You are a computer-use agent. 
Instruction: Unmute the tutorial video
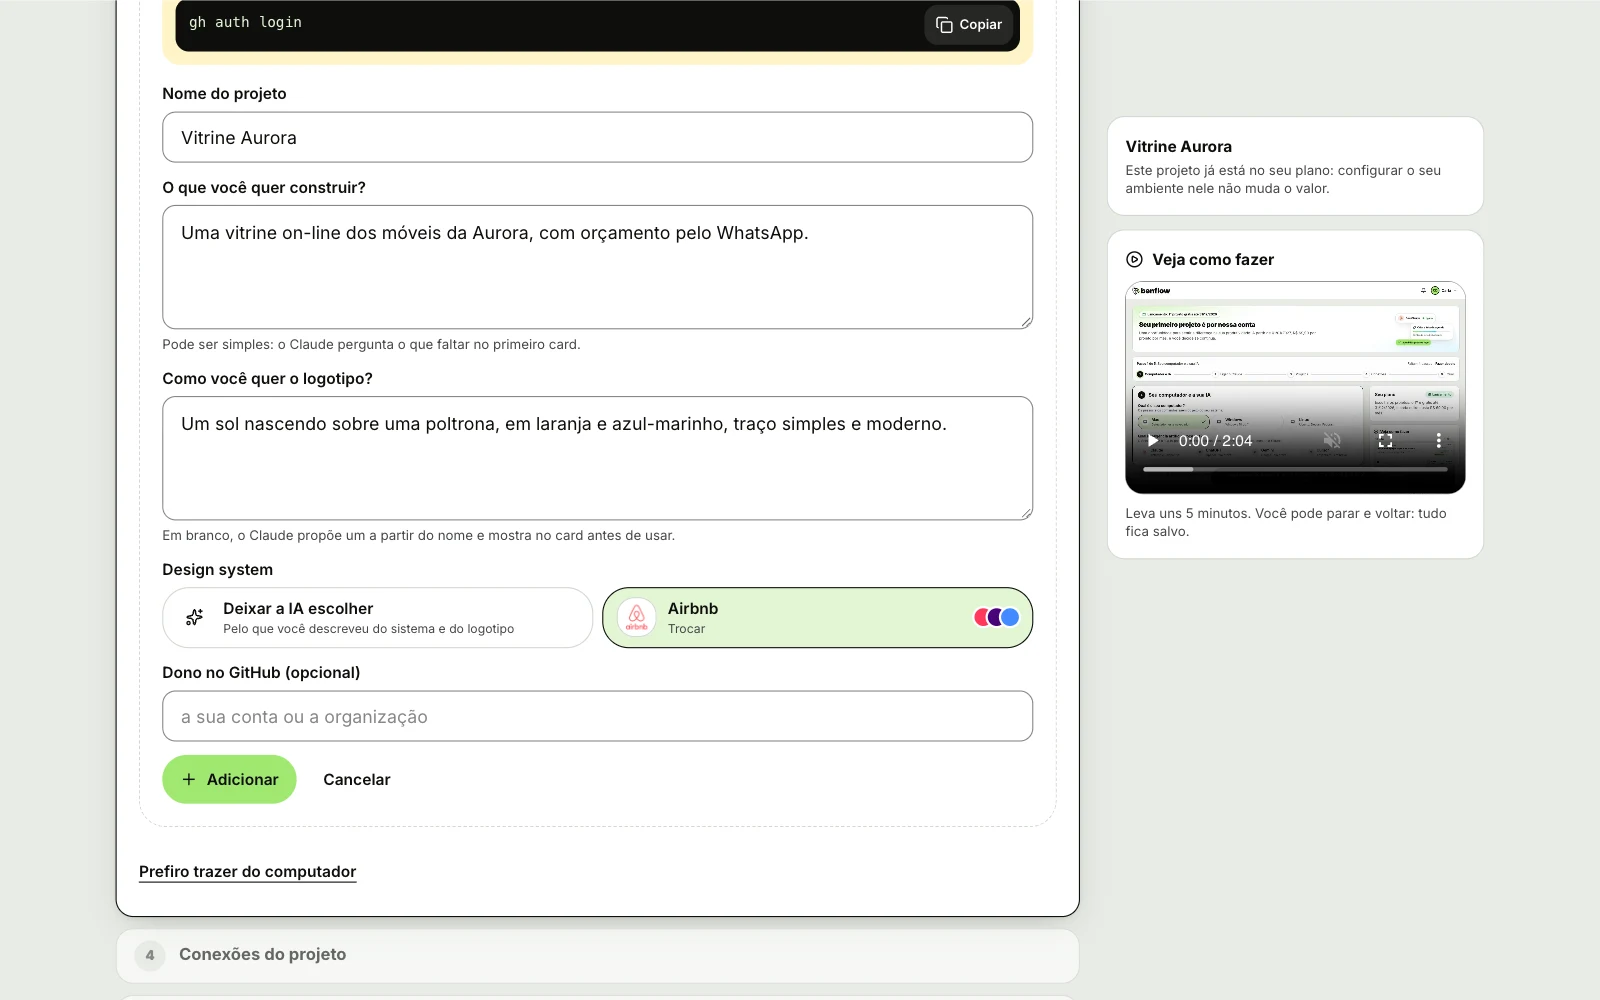(x=1331, y=441)
